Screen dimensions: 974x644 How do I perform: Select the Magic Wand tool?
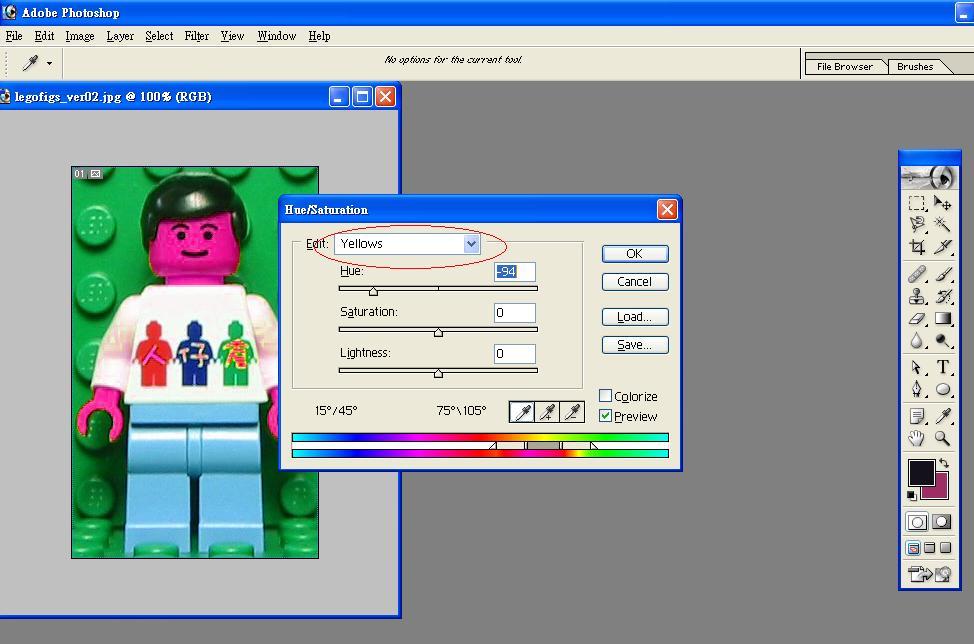pyautogui.click(x=942, y=224)
